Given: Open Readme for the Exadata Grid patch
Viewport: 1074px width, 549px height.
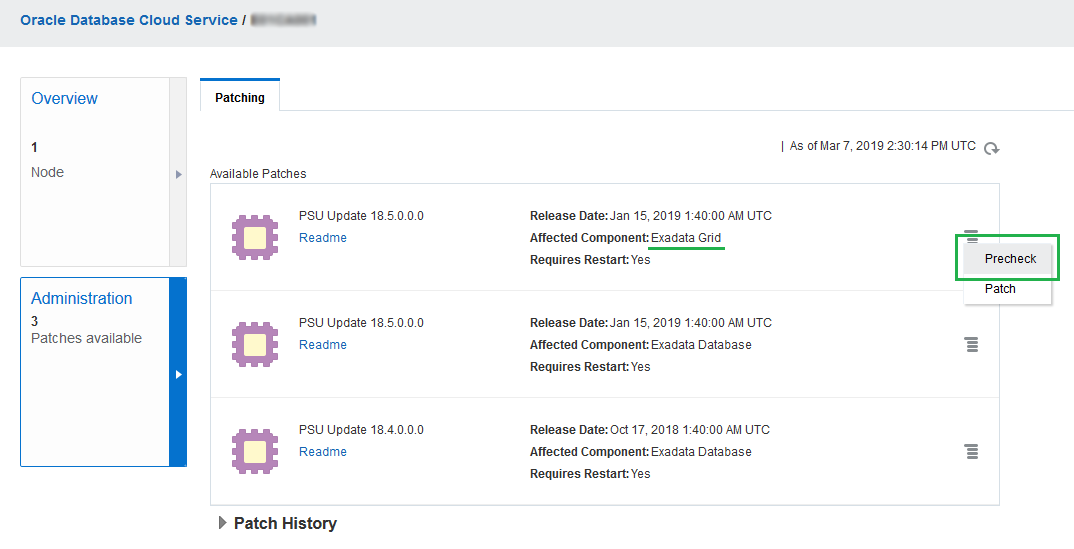Looking at the screenshot, I should pos(323,238).
